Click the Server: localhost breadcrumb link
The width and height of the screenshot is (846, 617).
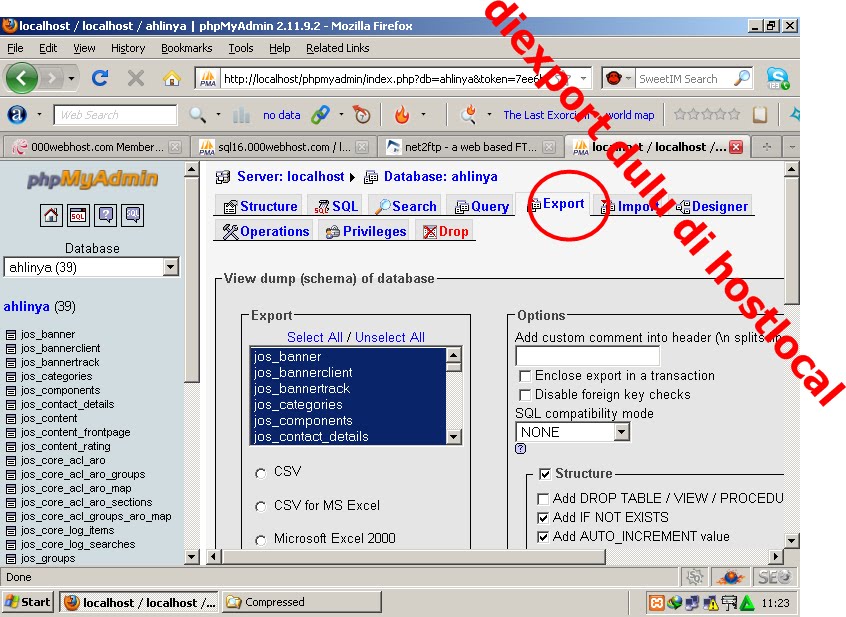click(x=290, y=176)
